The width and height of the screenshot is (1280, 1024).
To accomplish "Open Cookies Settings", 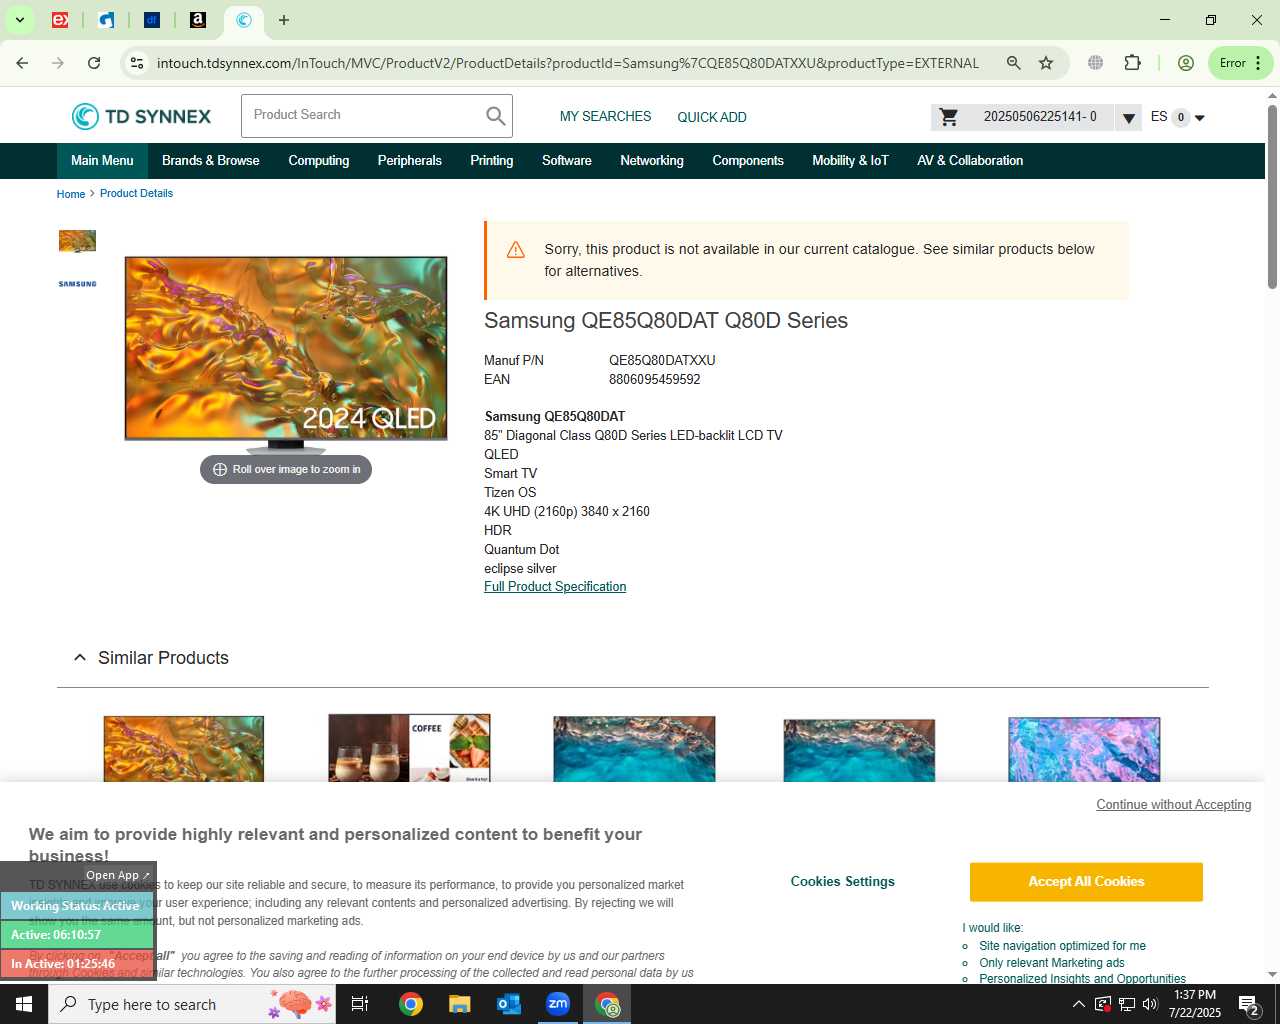I will click(x=842, y=882).
